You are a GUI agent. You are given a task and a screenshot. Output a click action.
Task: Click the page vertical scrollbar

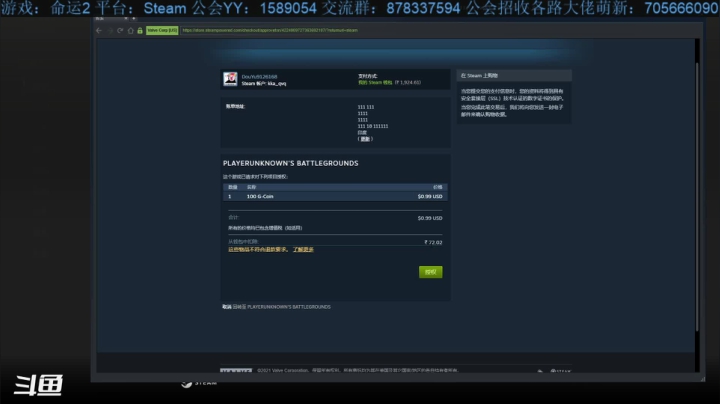click(x=697, y=197)
